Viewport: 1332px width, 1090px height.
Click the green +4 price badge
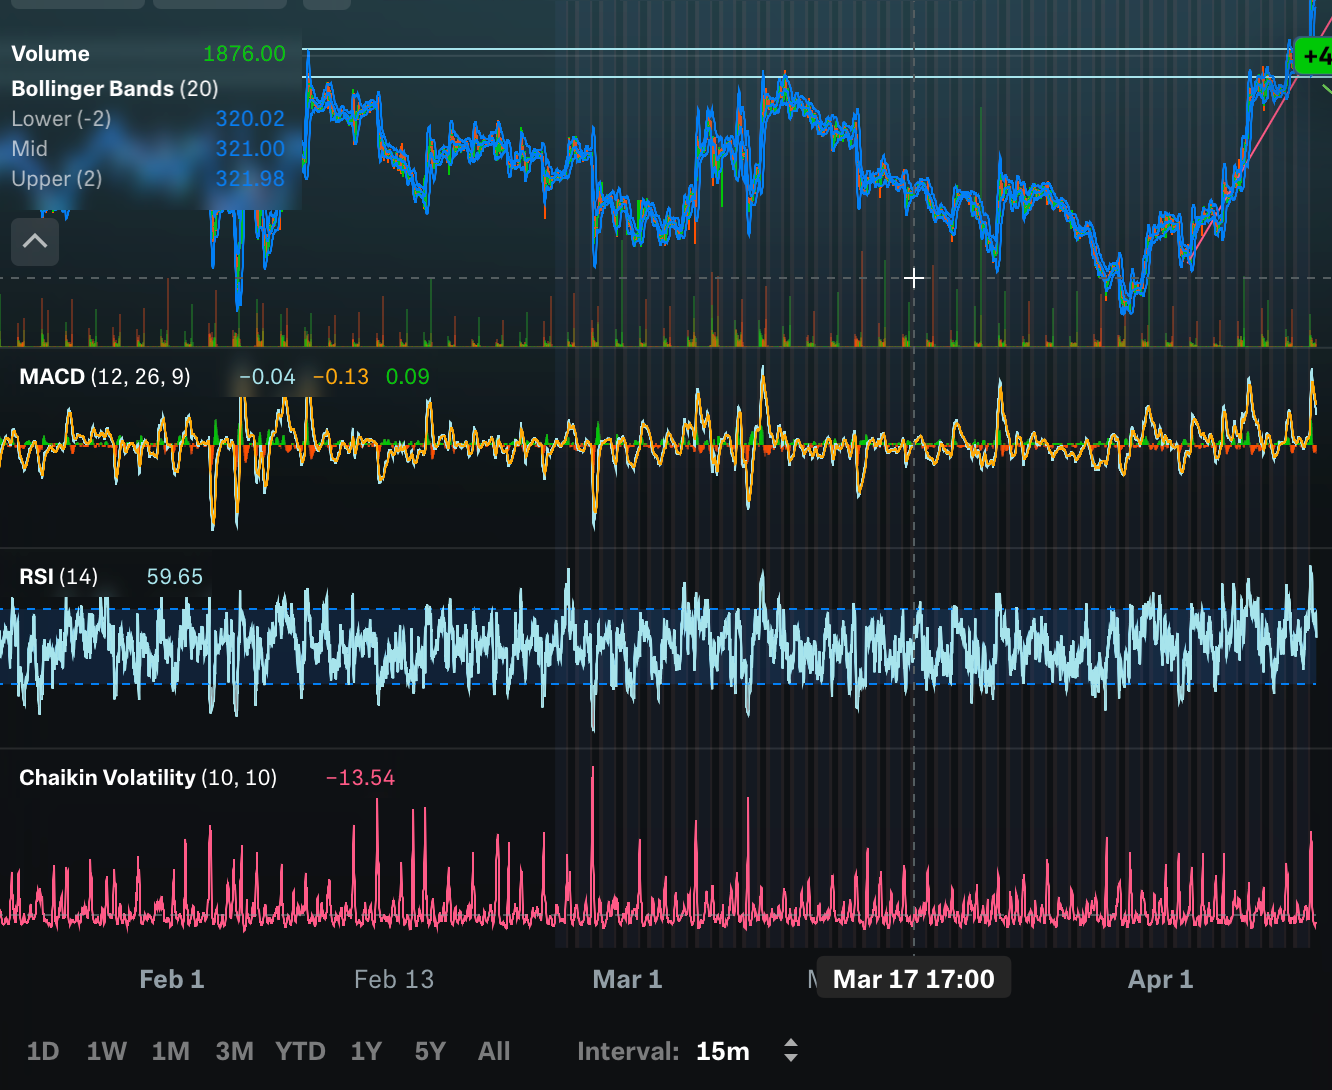pos(1316,56)
